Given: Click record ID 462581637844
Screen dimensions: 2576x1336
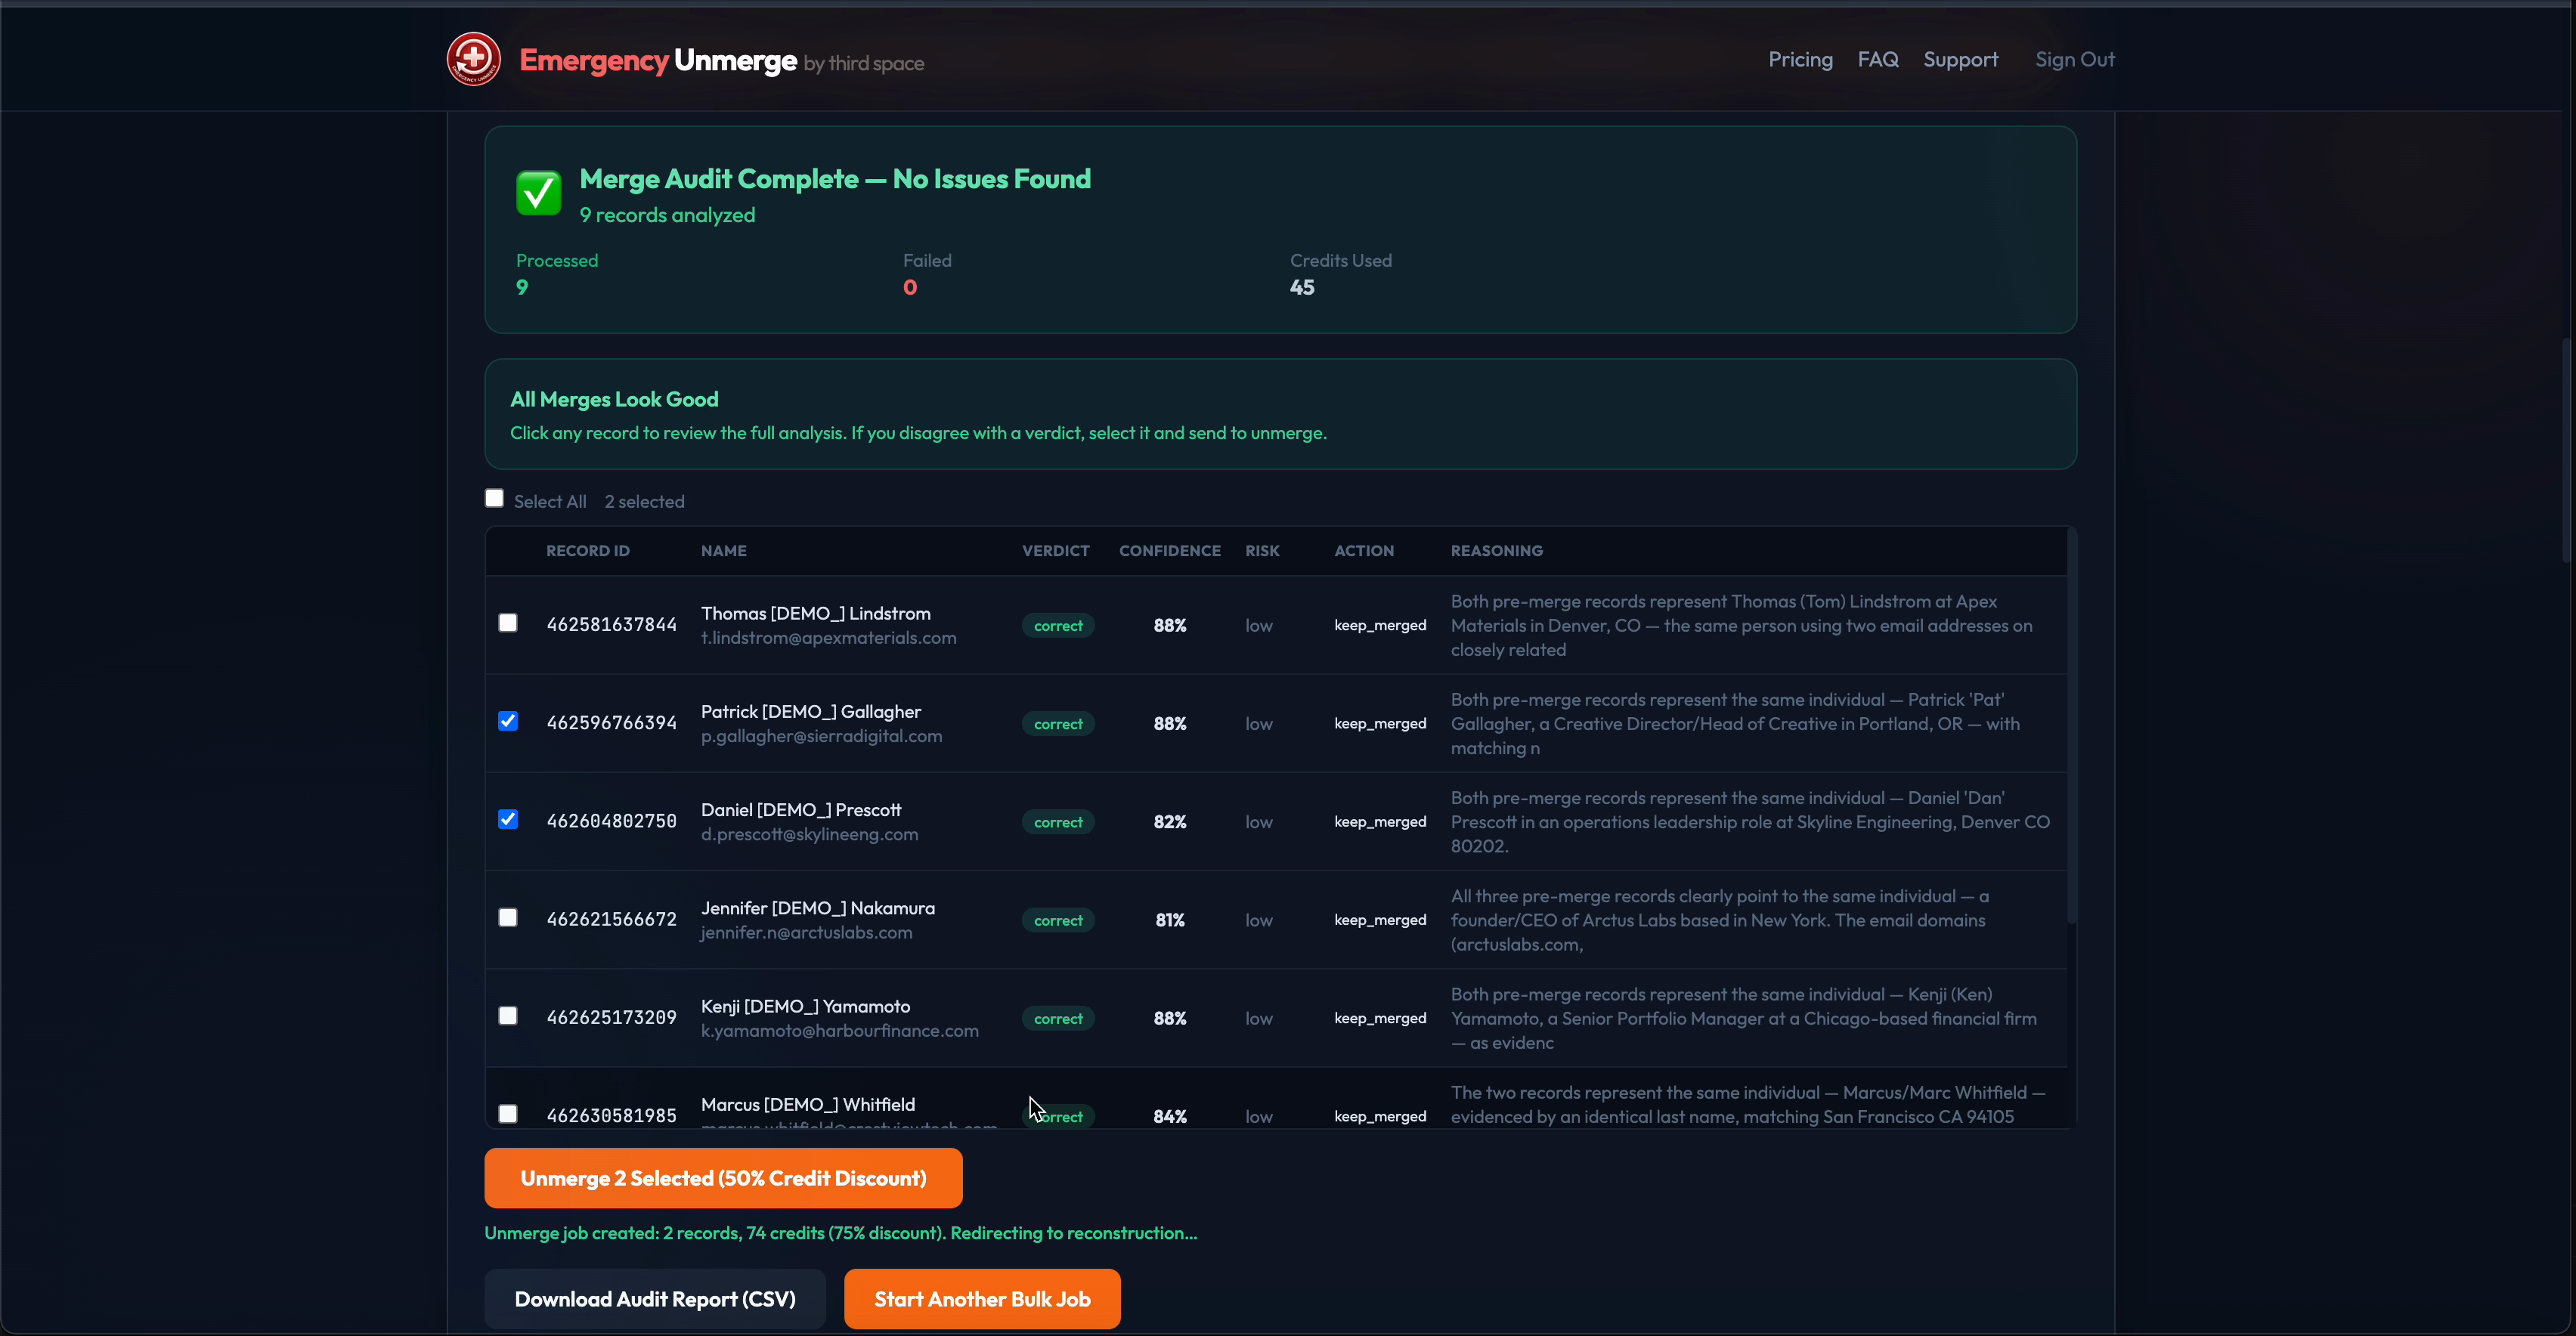Looking at the screenshot, I should pos(612,625).
